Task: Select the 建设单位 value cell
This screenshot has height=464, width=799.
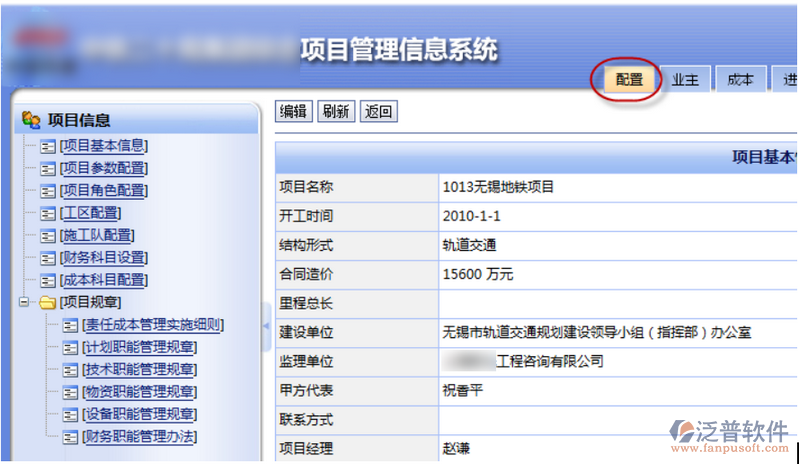Action: click(x=618, y=333)
